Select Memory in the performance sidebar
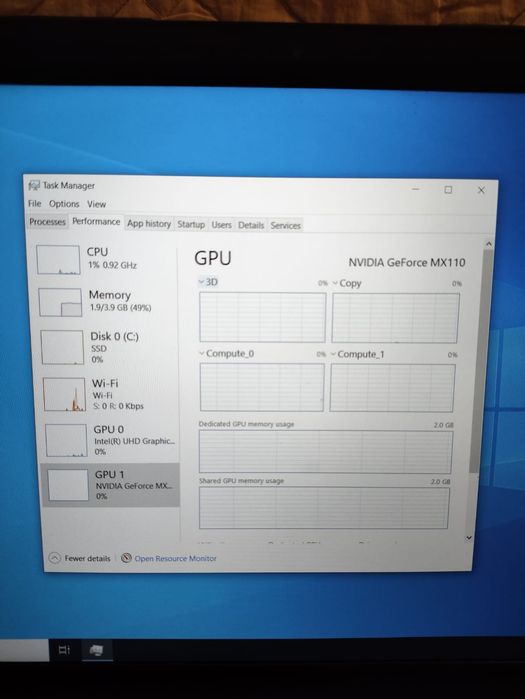 point(107,301)
